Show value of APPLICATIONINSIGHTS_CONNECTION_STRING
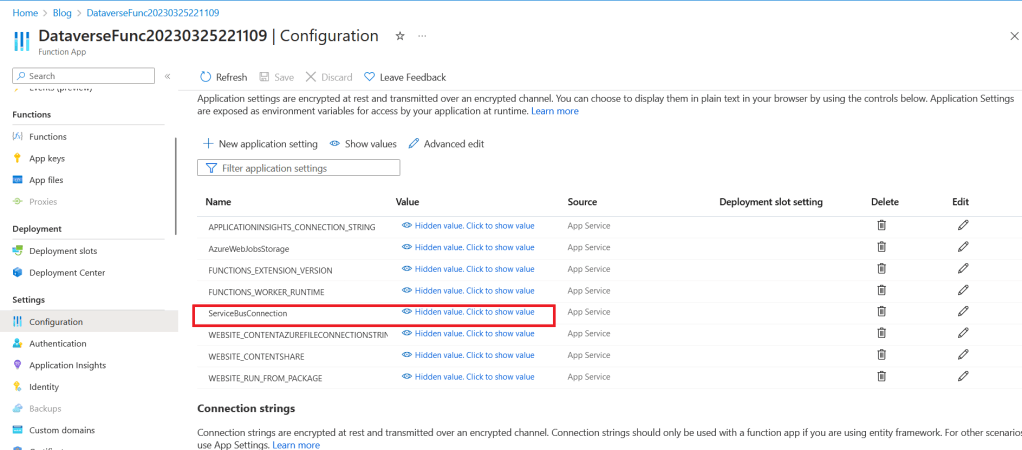Viewport: 1022px width, 450px height. [468, 226]
